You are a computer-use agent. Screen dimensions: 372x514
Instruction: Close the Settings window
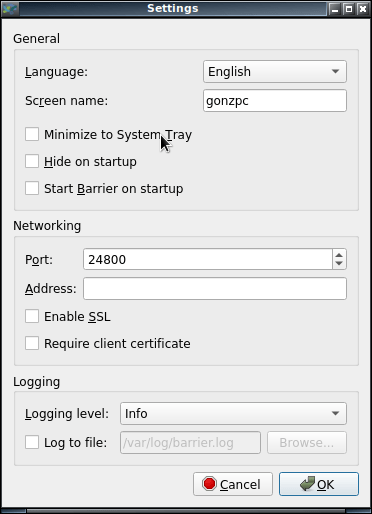pyautogui.click(x=362, y=9)
